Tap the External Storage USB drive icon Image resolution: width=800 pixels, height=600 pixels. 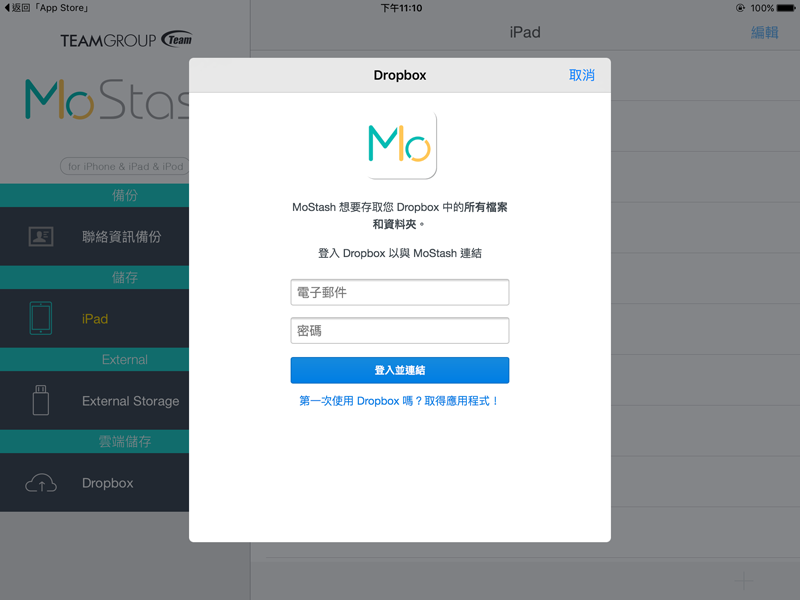tap(41, 401)
